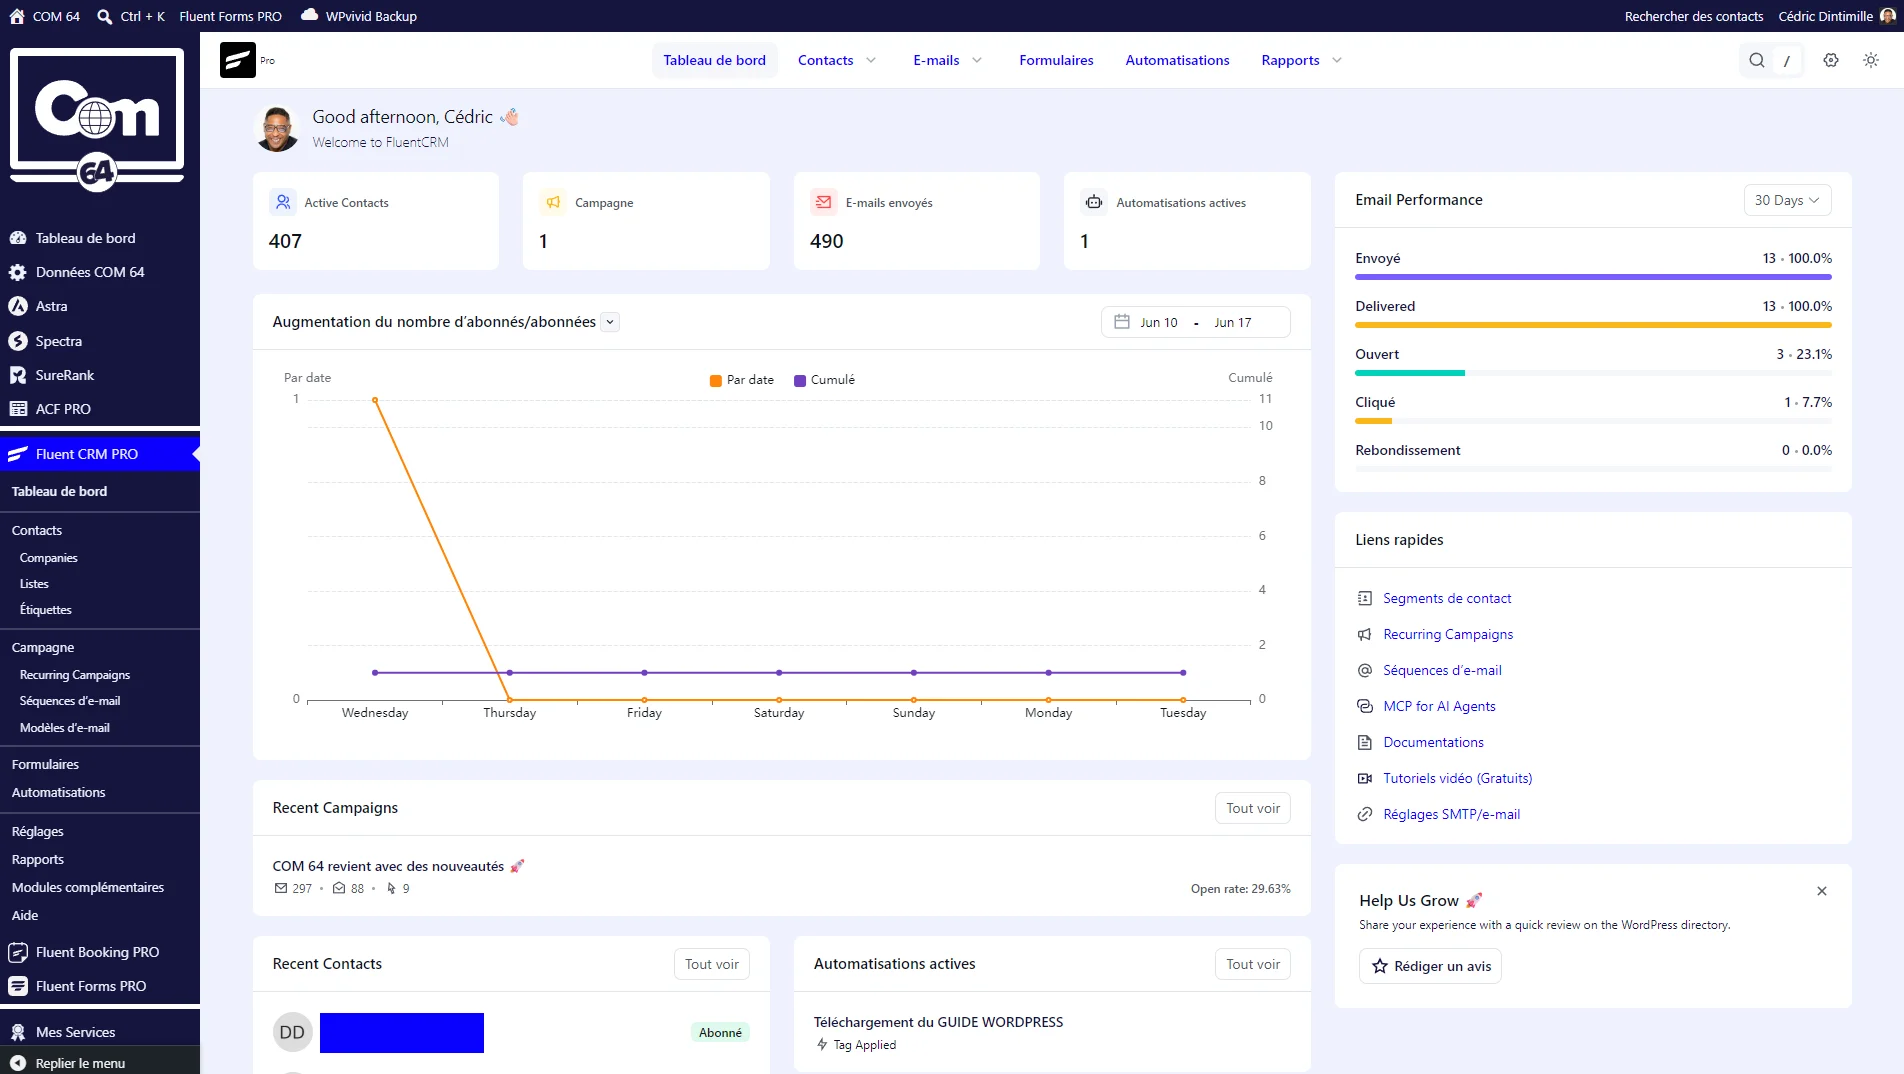Toggle the orange Par date legend swatch

click(716, 380)
